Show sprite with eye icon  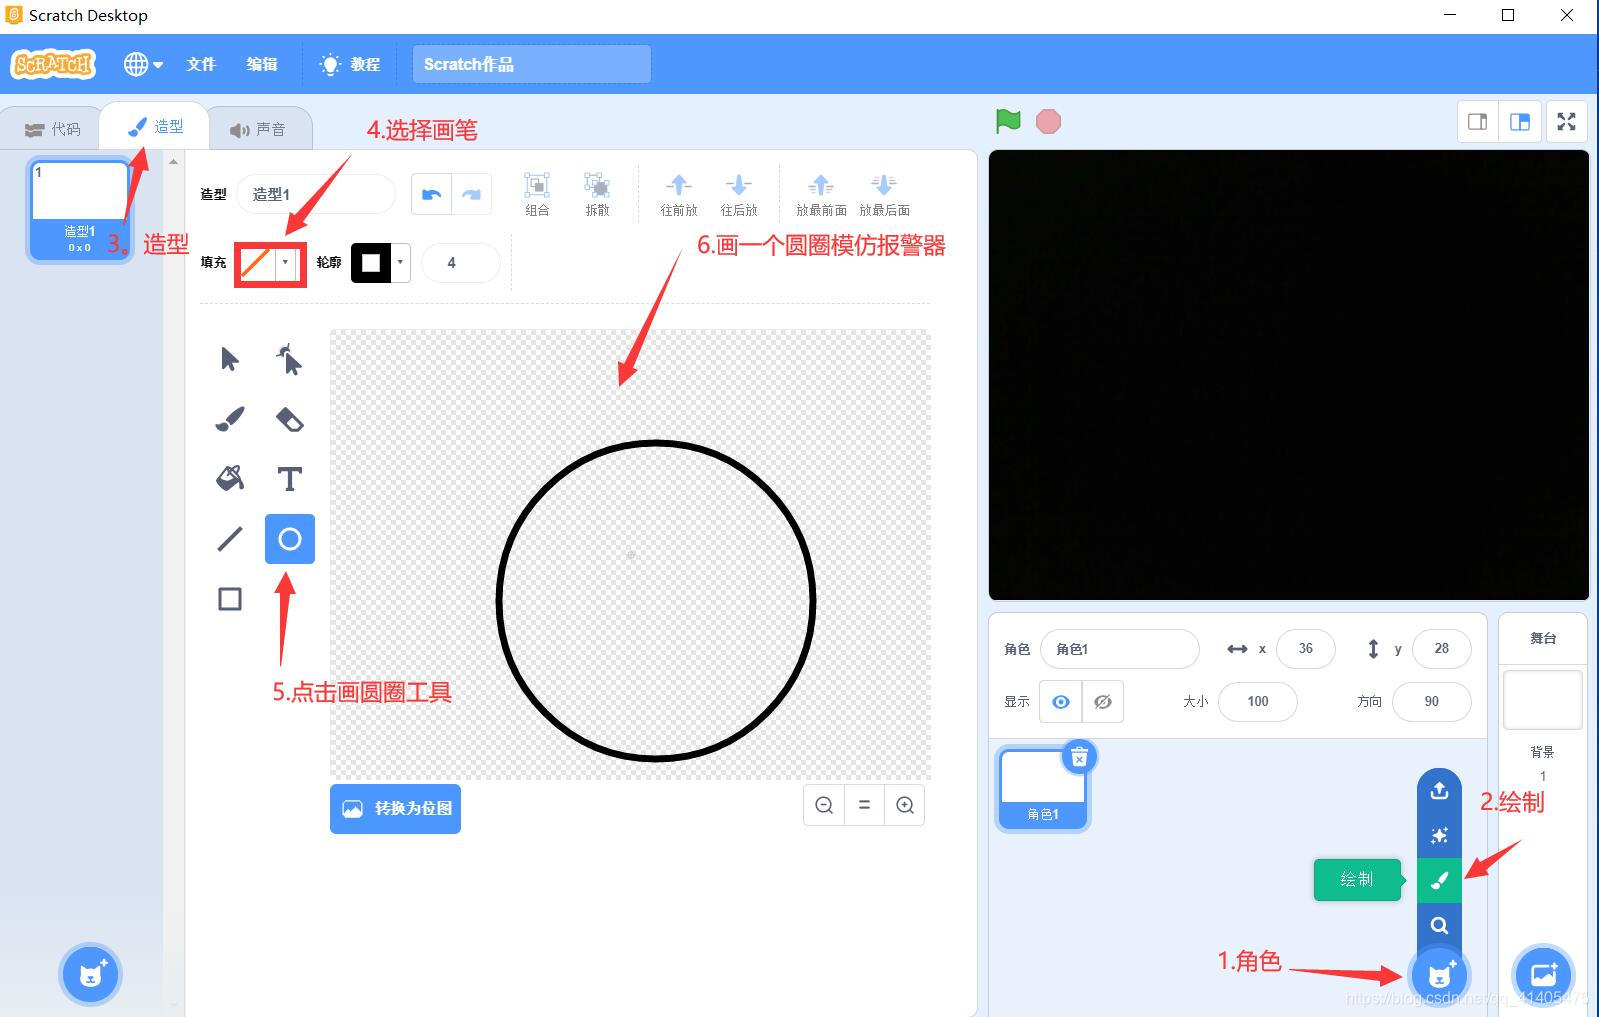click(x=1061, y=702)
